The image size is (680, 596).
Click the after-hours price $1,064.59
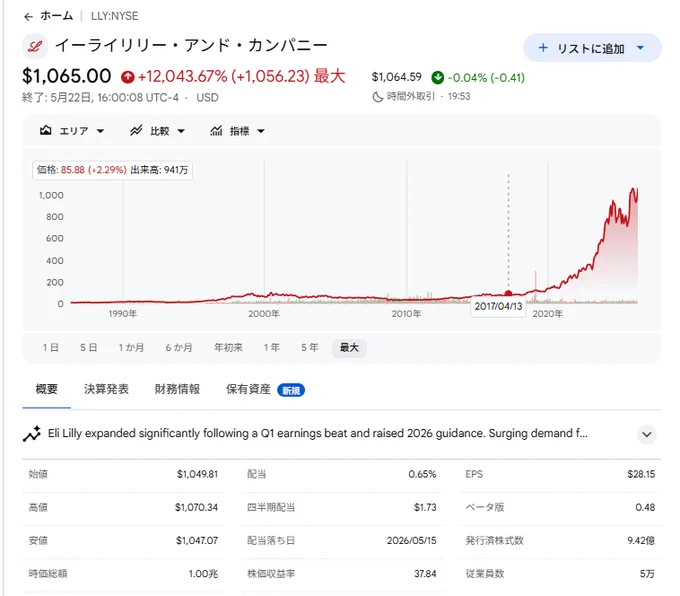coord(396,77)
